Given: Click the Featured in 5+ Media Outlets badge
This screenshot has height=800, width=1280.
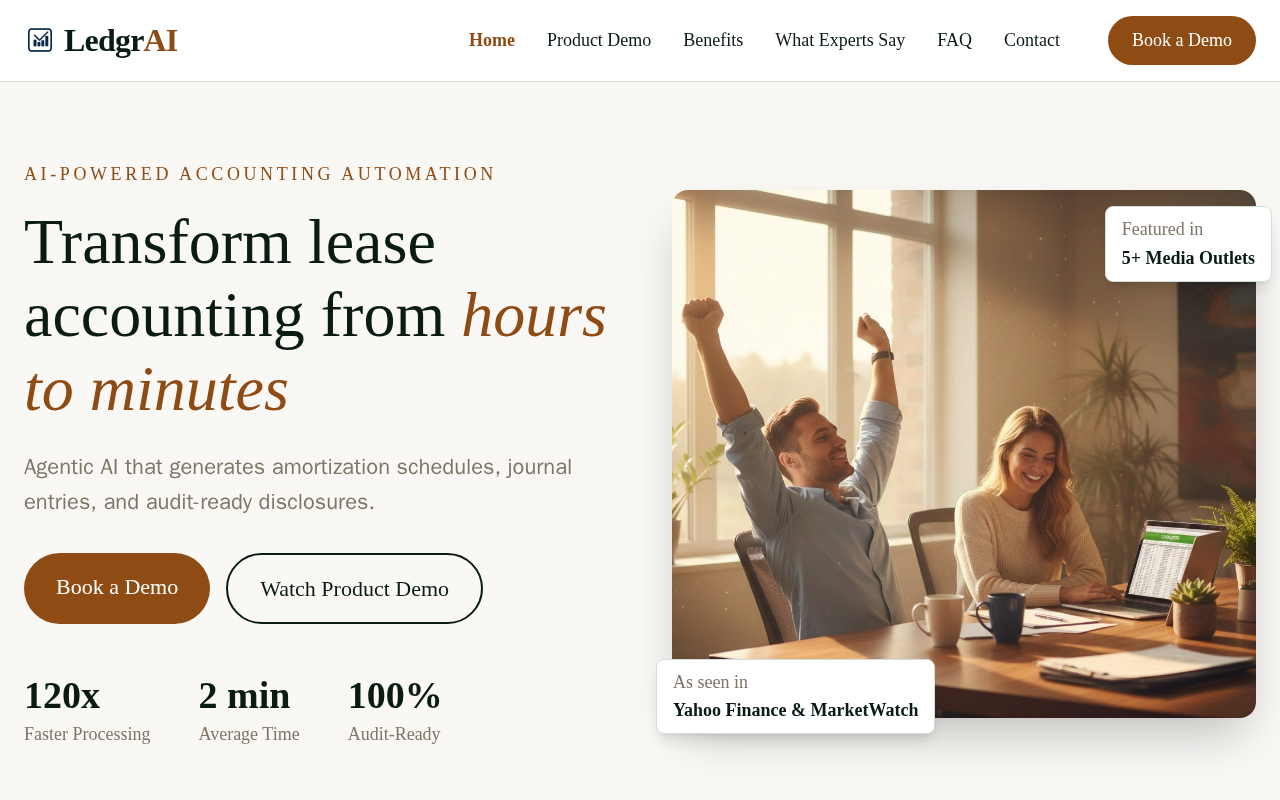Looking at the screenshot, I should tap(1188, 244).
